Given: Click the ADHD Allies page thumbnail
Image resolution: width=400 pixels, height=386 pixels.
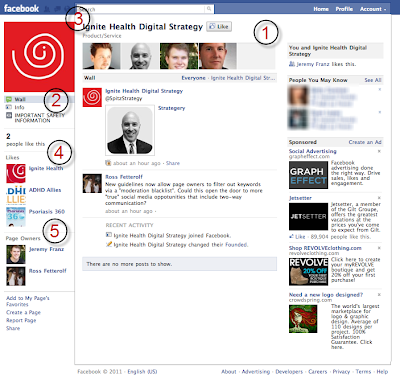Looking at the screenshot, I should [16, 195].
